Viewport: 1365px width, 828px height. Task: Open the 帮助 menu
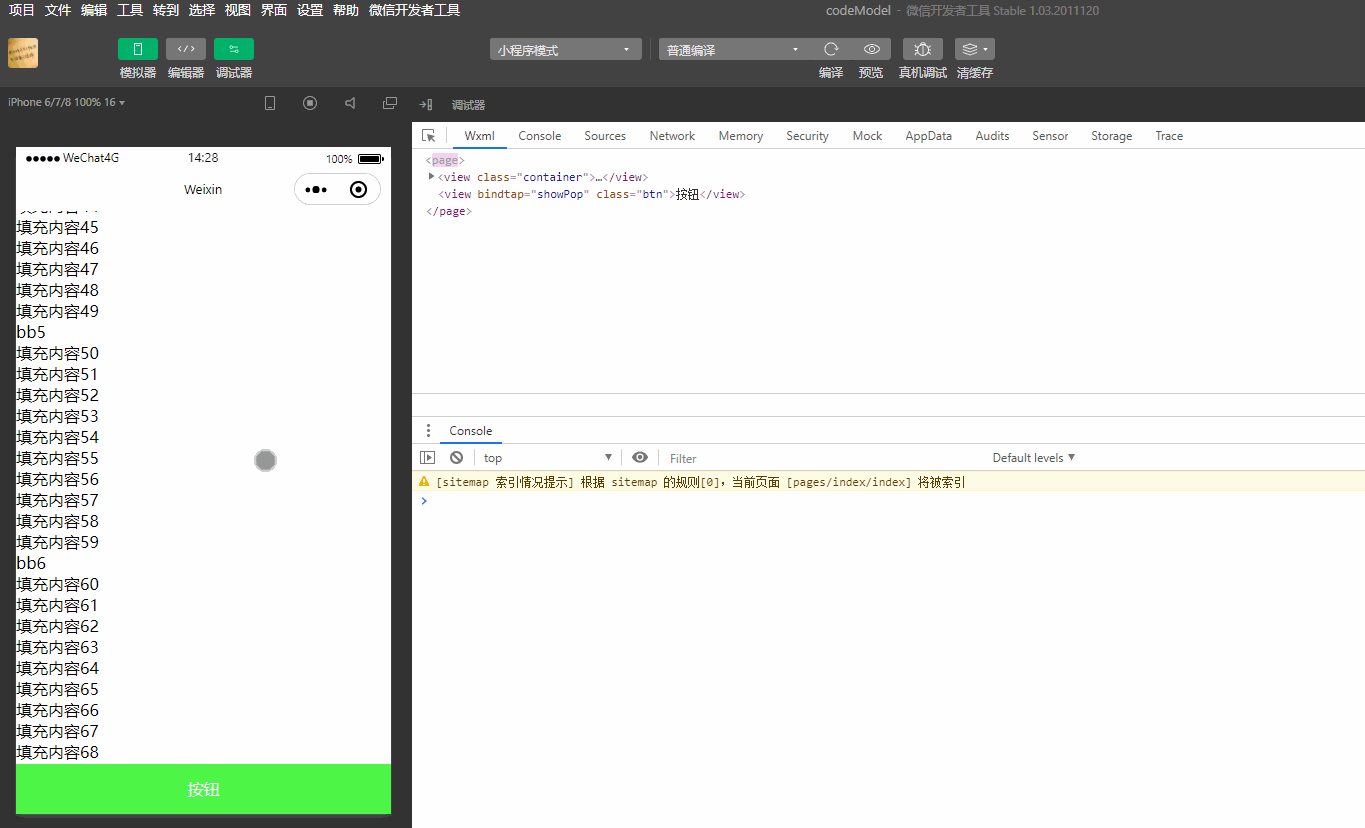346,10
